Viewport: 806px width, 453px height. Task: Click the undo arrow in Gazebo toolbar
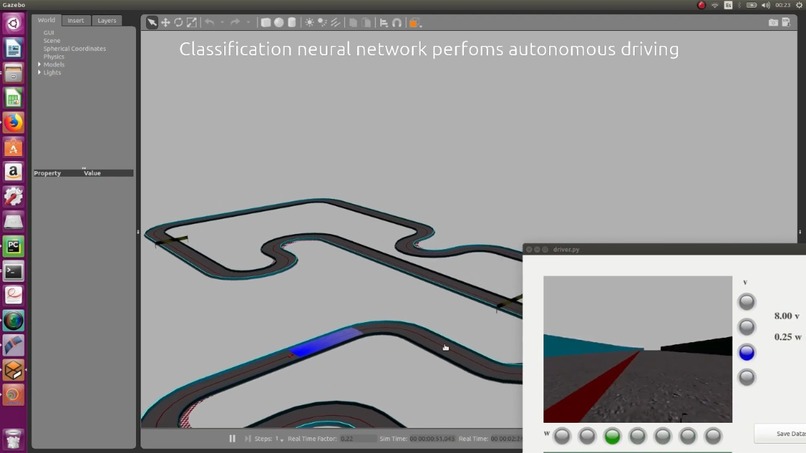click(x=210, y=22)
